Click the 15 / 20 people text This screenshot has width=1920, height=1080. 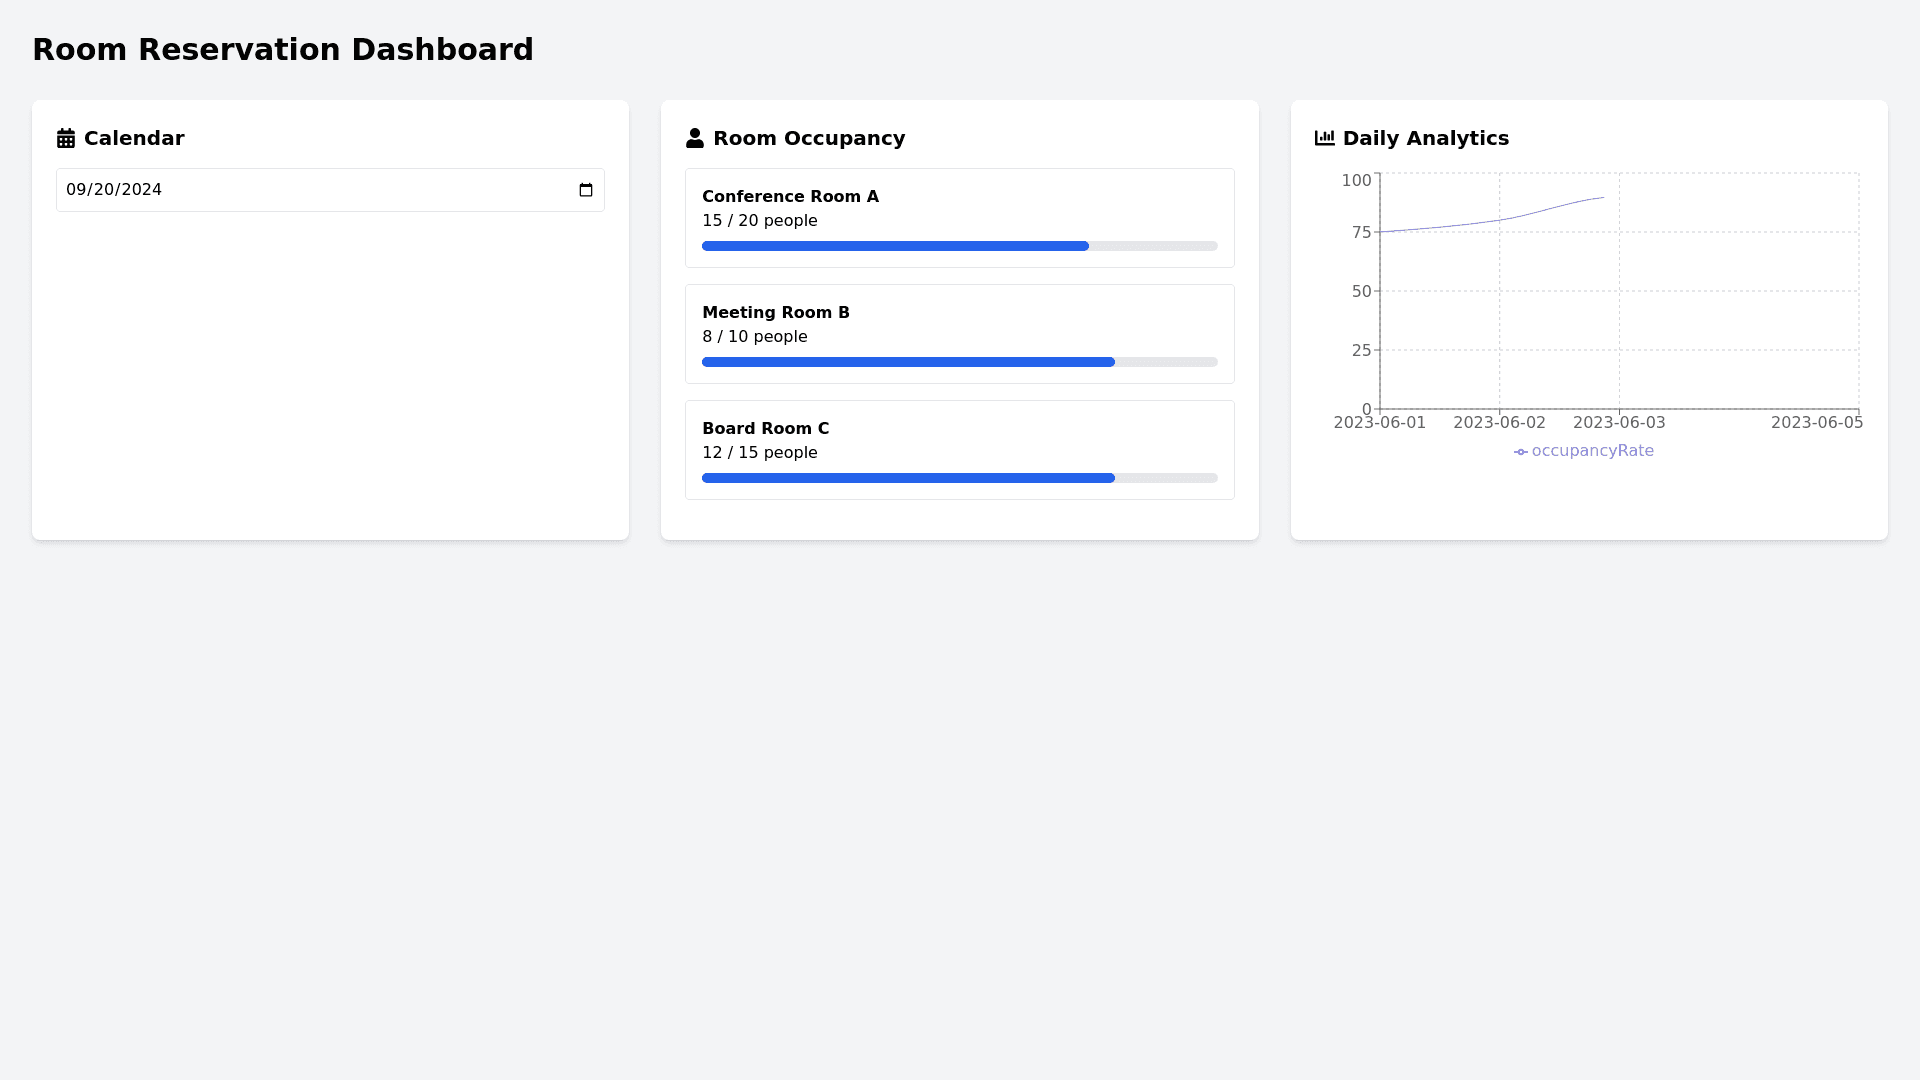pyautogui.click(x=759, y=221)
